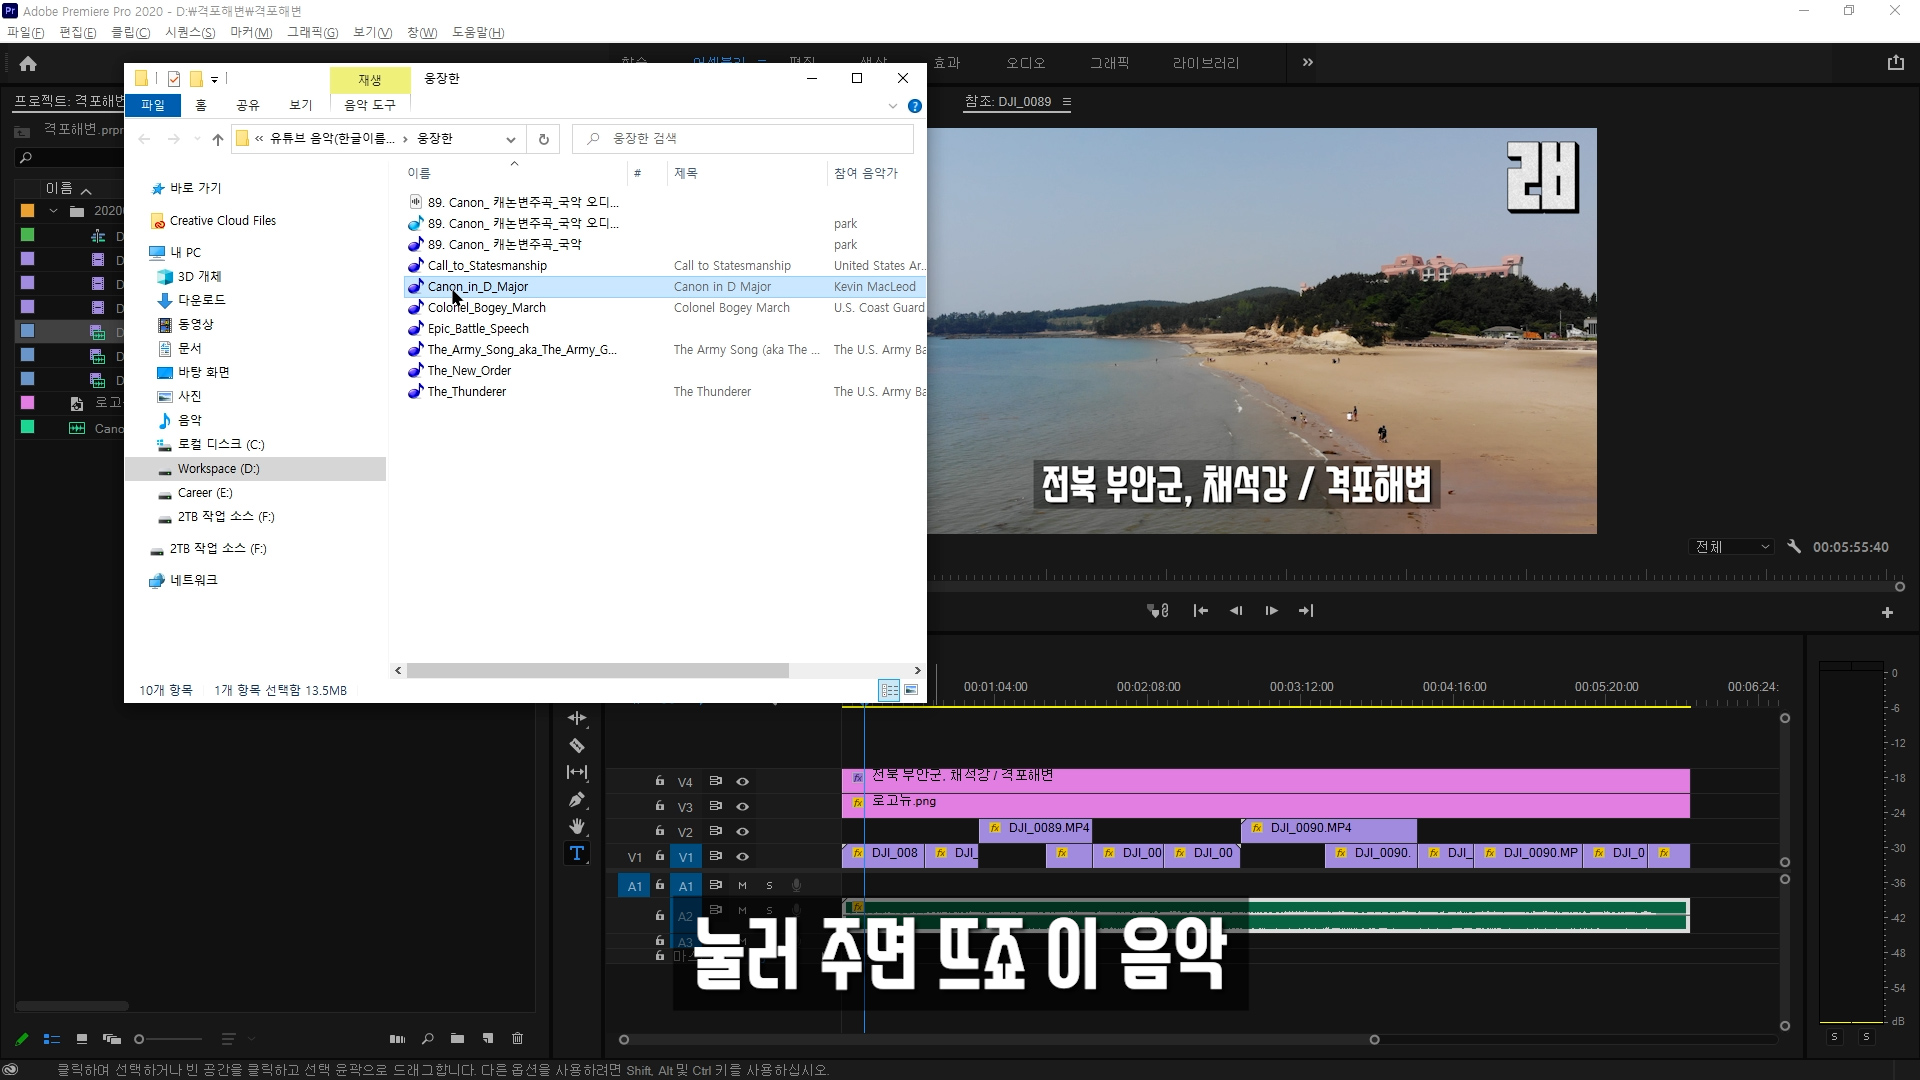1920x1080 pixels.
Task: Select the Type tool
Action: click(577, 853)
